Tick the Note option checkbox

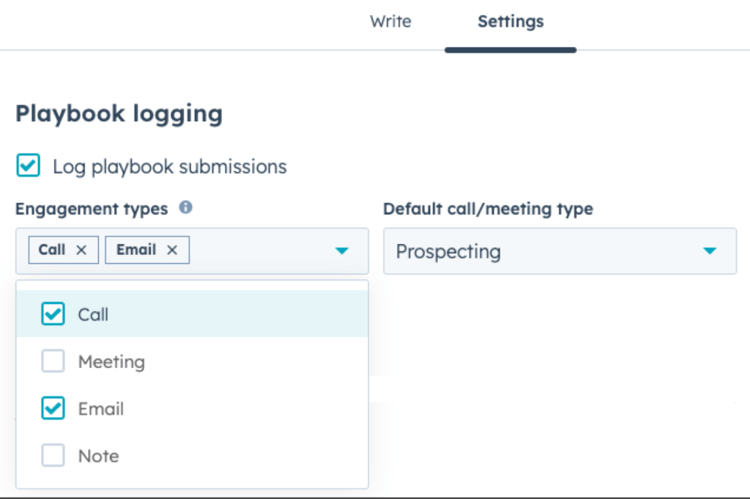pyautogui.click(x=53, y=455)
